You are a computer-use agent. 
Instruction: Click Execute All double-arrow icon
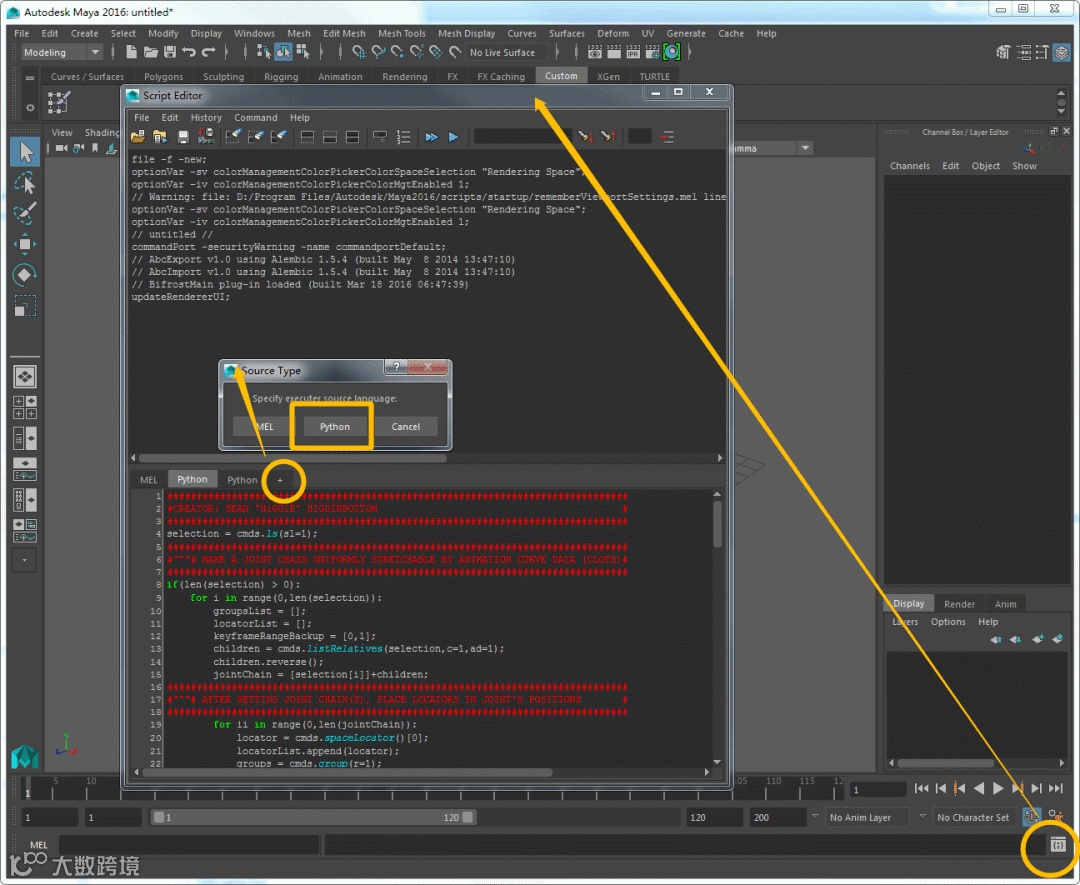pos(431,137)
